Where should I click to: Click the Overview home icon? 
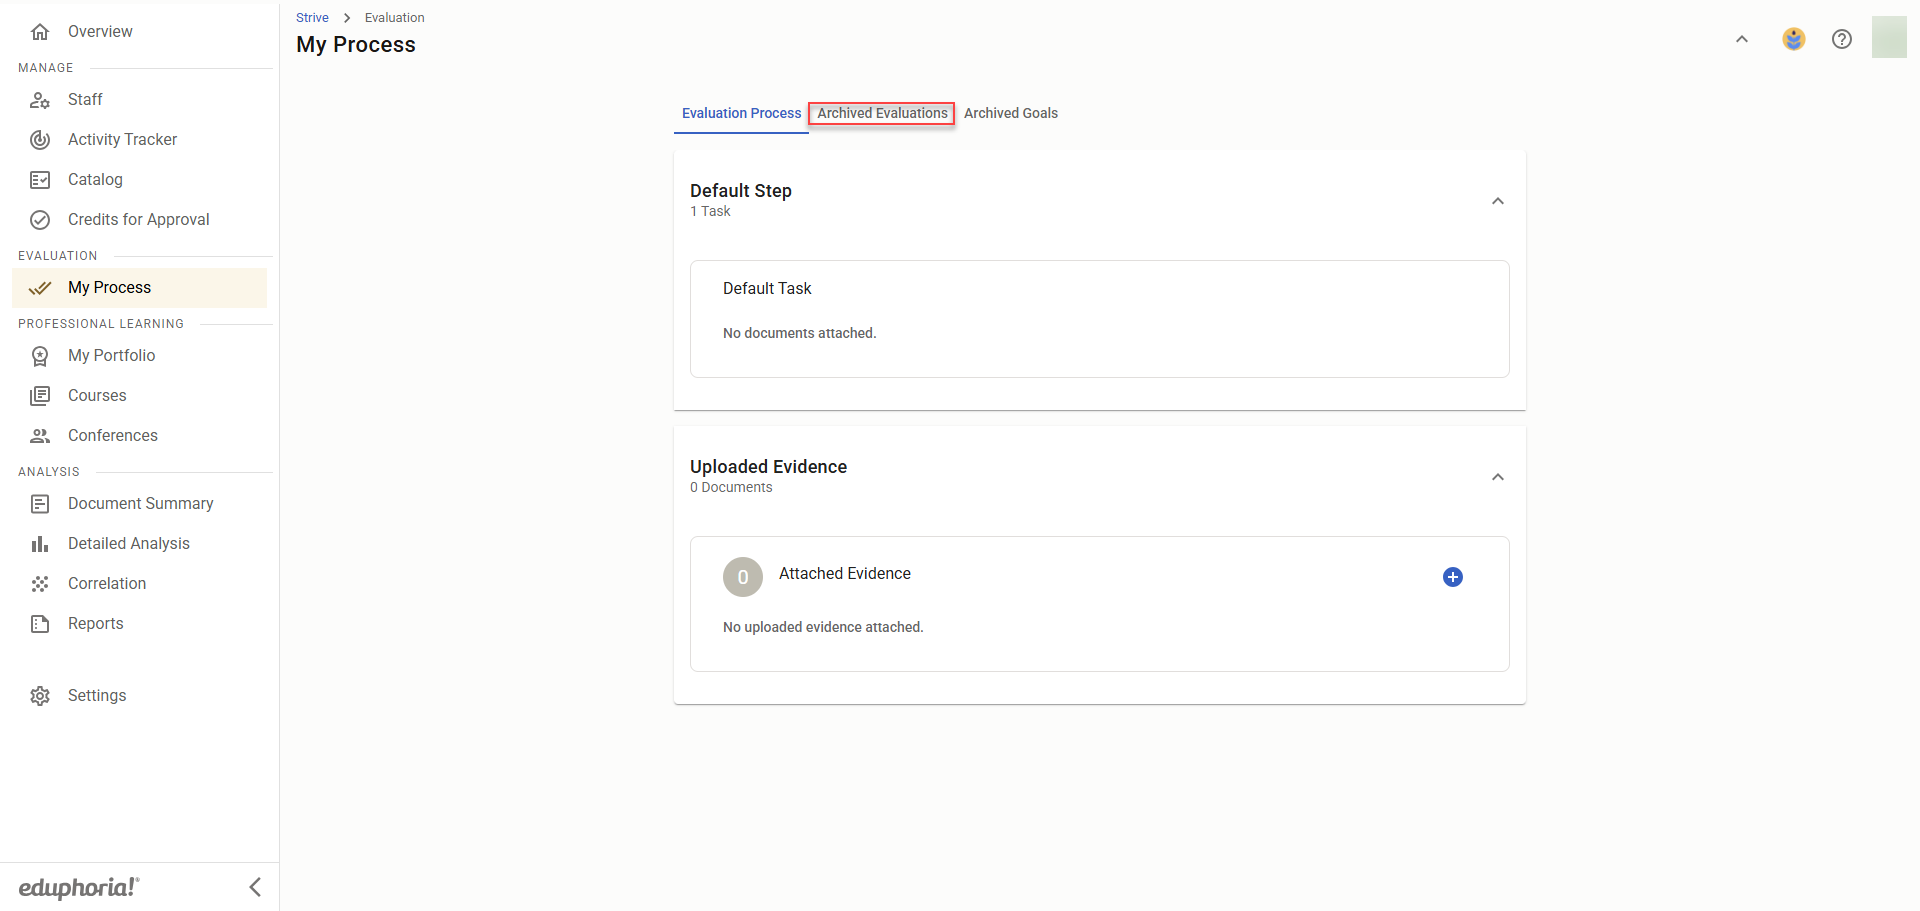[x=40, y=32]
